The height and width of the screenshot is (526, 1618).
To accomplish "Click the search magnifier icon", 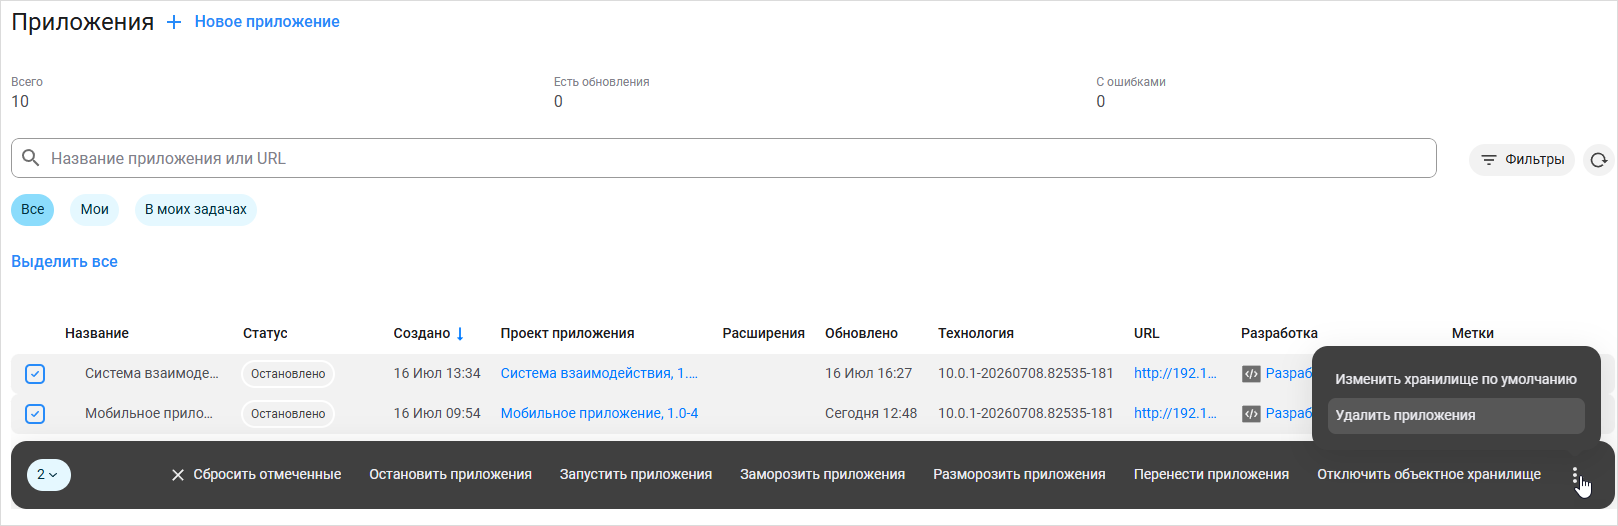I will (x=31, y=158).
